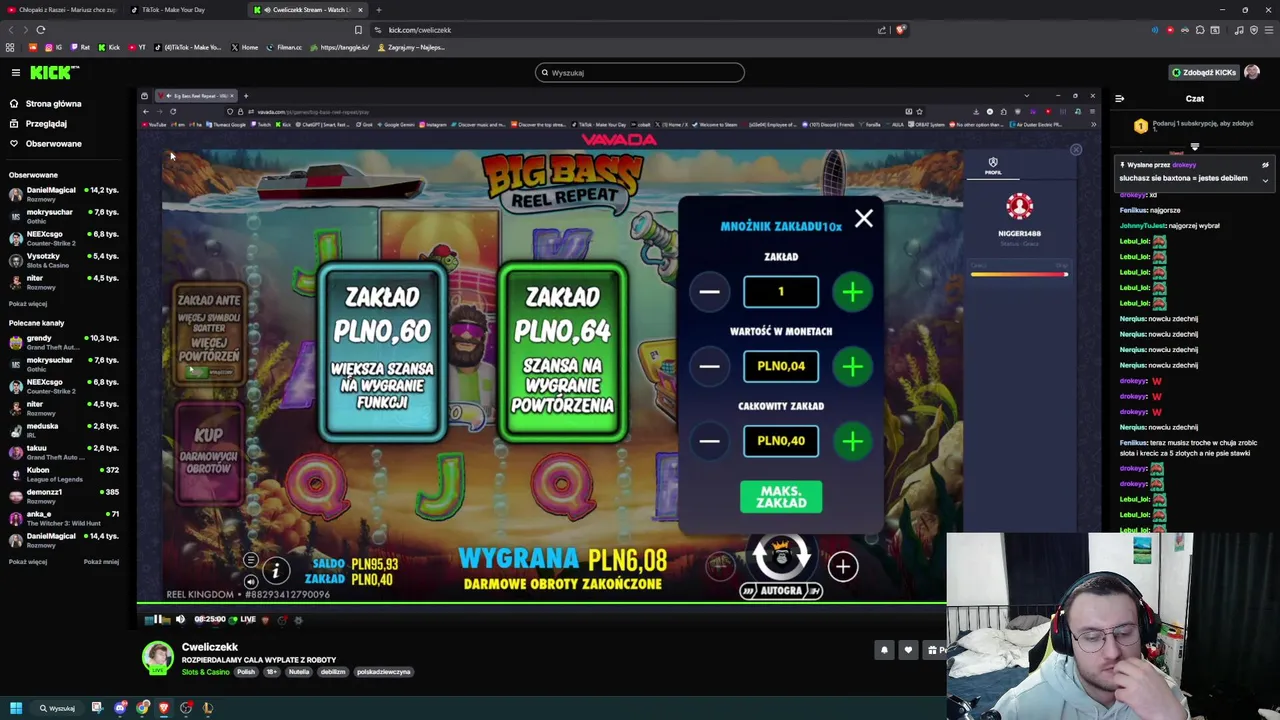This screenshot has height=720, width=1280.
Task: Open anka_e Witcher 3 channel
Action: [64, 519]
